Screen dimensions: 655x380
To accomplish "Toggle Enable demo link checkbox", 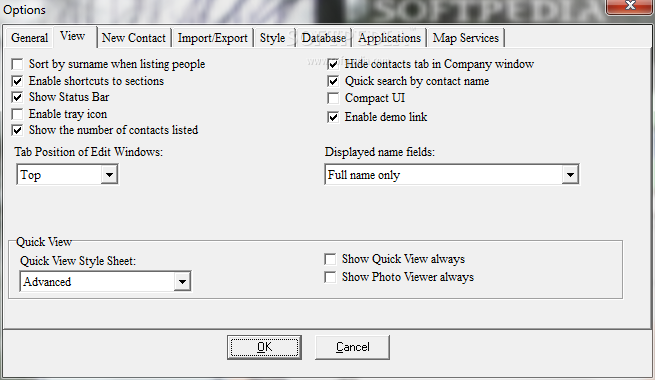I will pyautogui.click(x=333, y=117).
